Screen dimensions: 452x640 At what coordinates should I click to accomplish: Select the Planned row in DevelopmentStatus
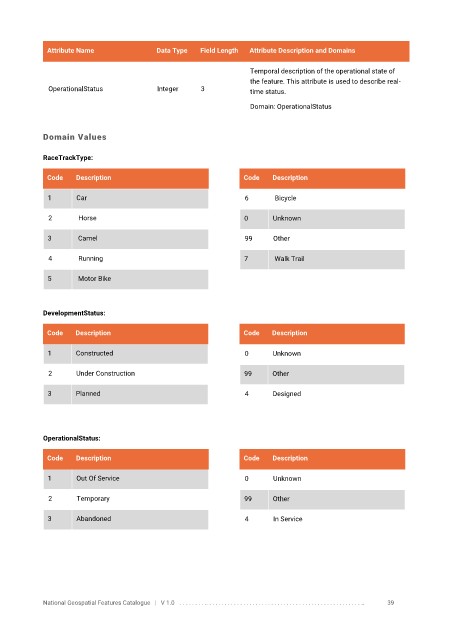point(126,394)
